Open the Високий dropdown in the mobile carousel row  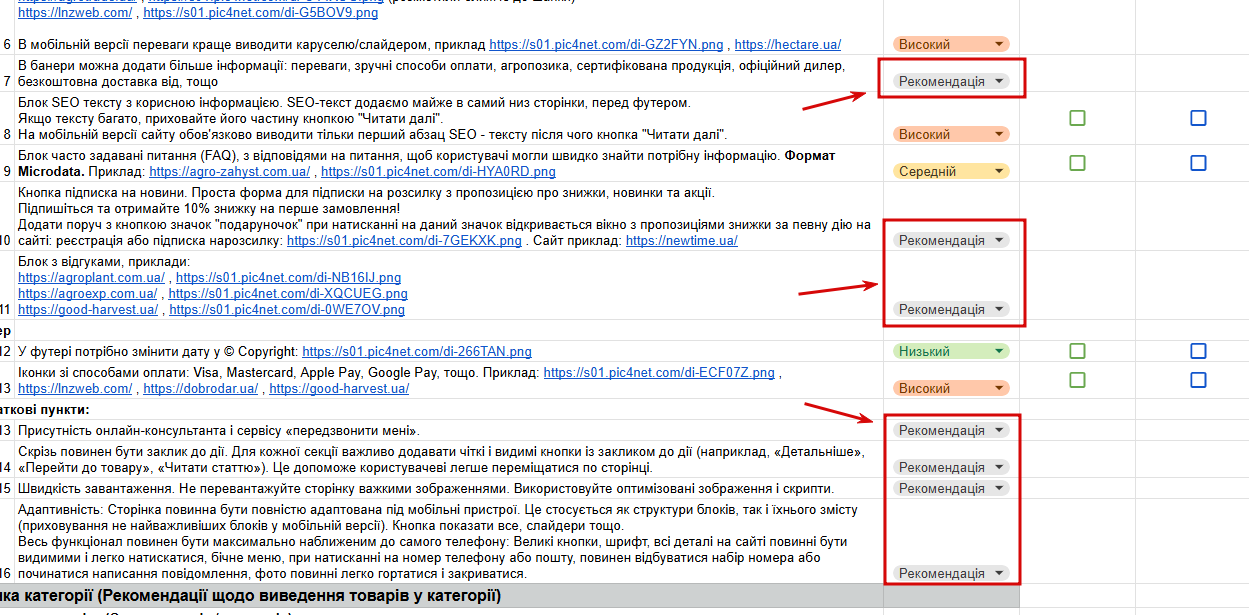951,45
